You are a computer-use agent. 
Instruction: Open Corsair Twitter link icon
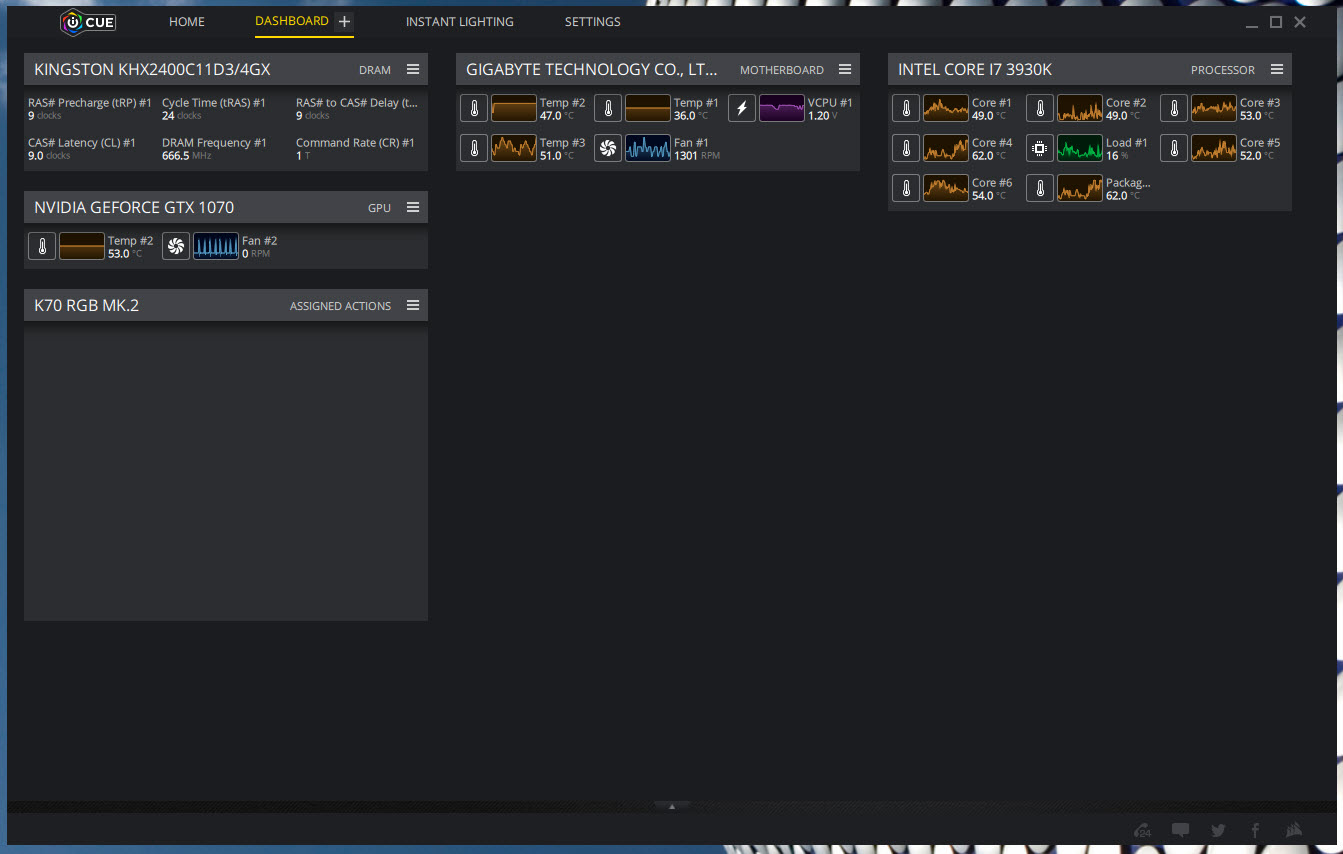1218,830
